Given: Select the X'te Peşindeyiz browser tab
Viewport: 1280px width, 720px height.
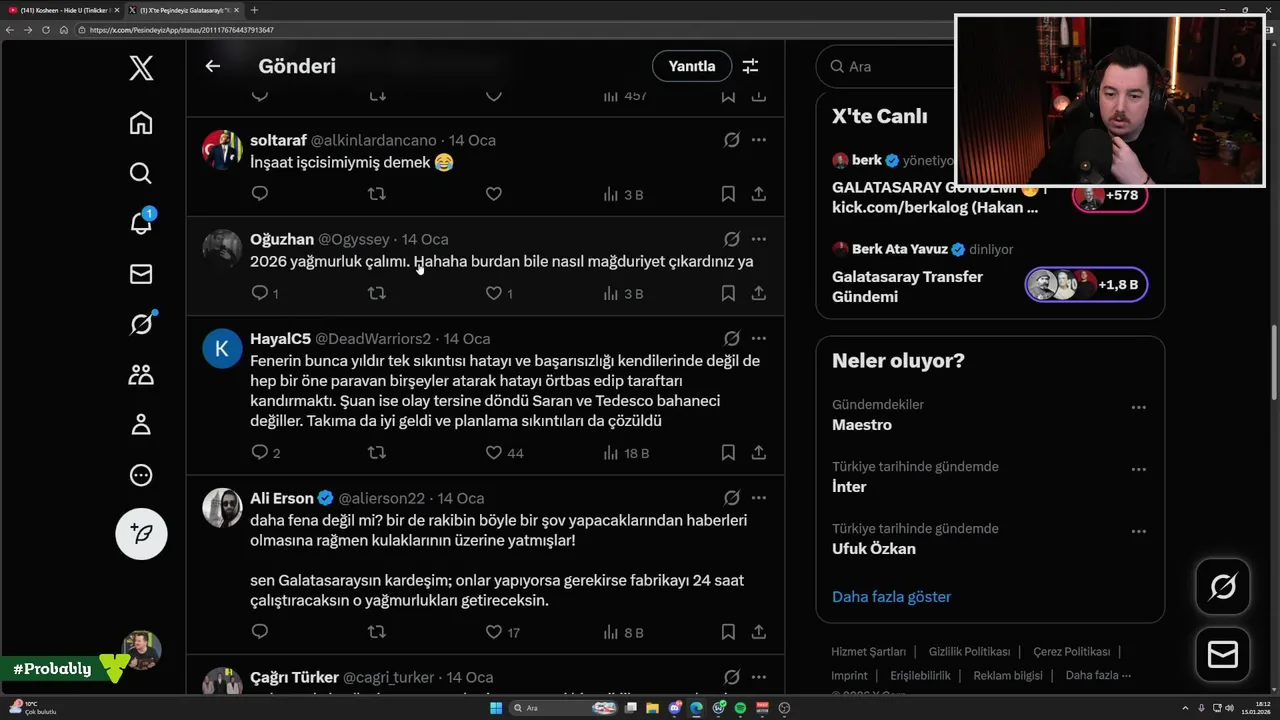Looking at the screenshot, I should pos(183,10).
